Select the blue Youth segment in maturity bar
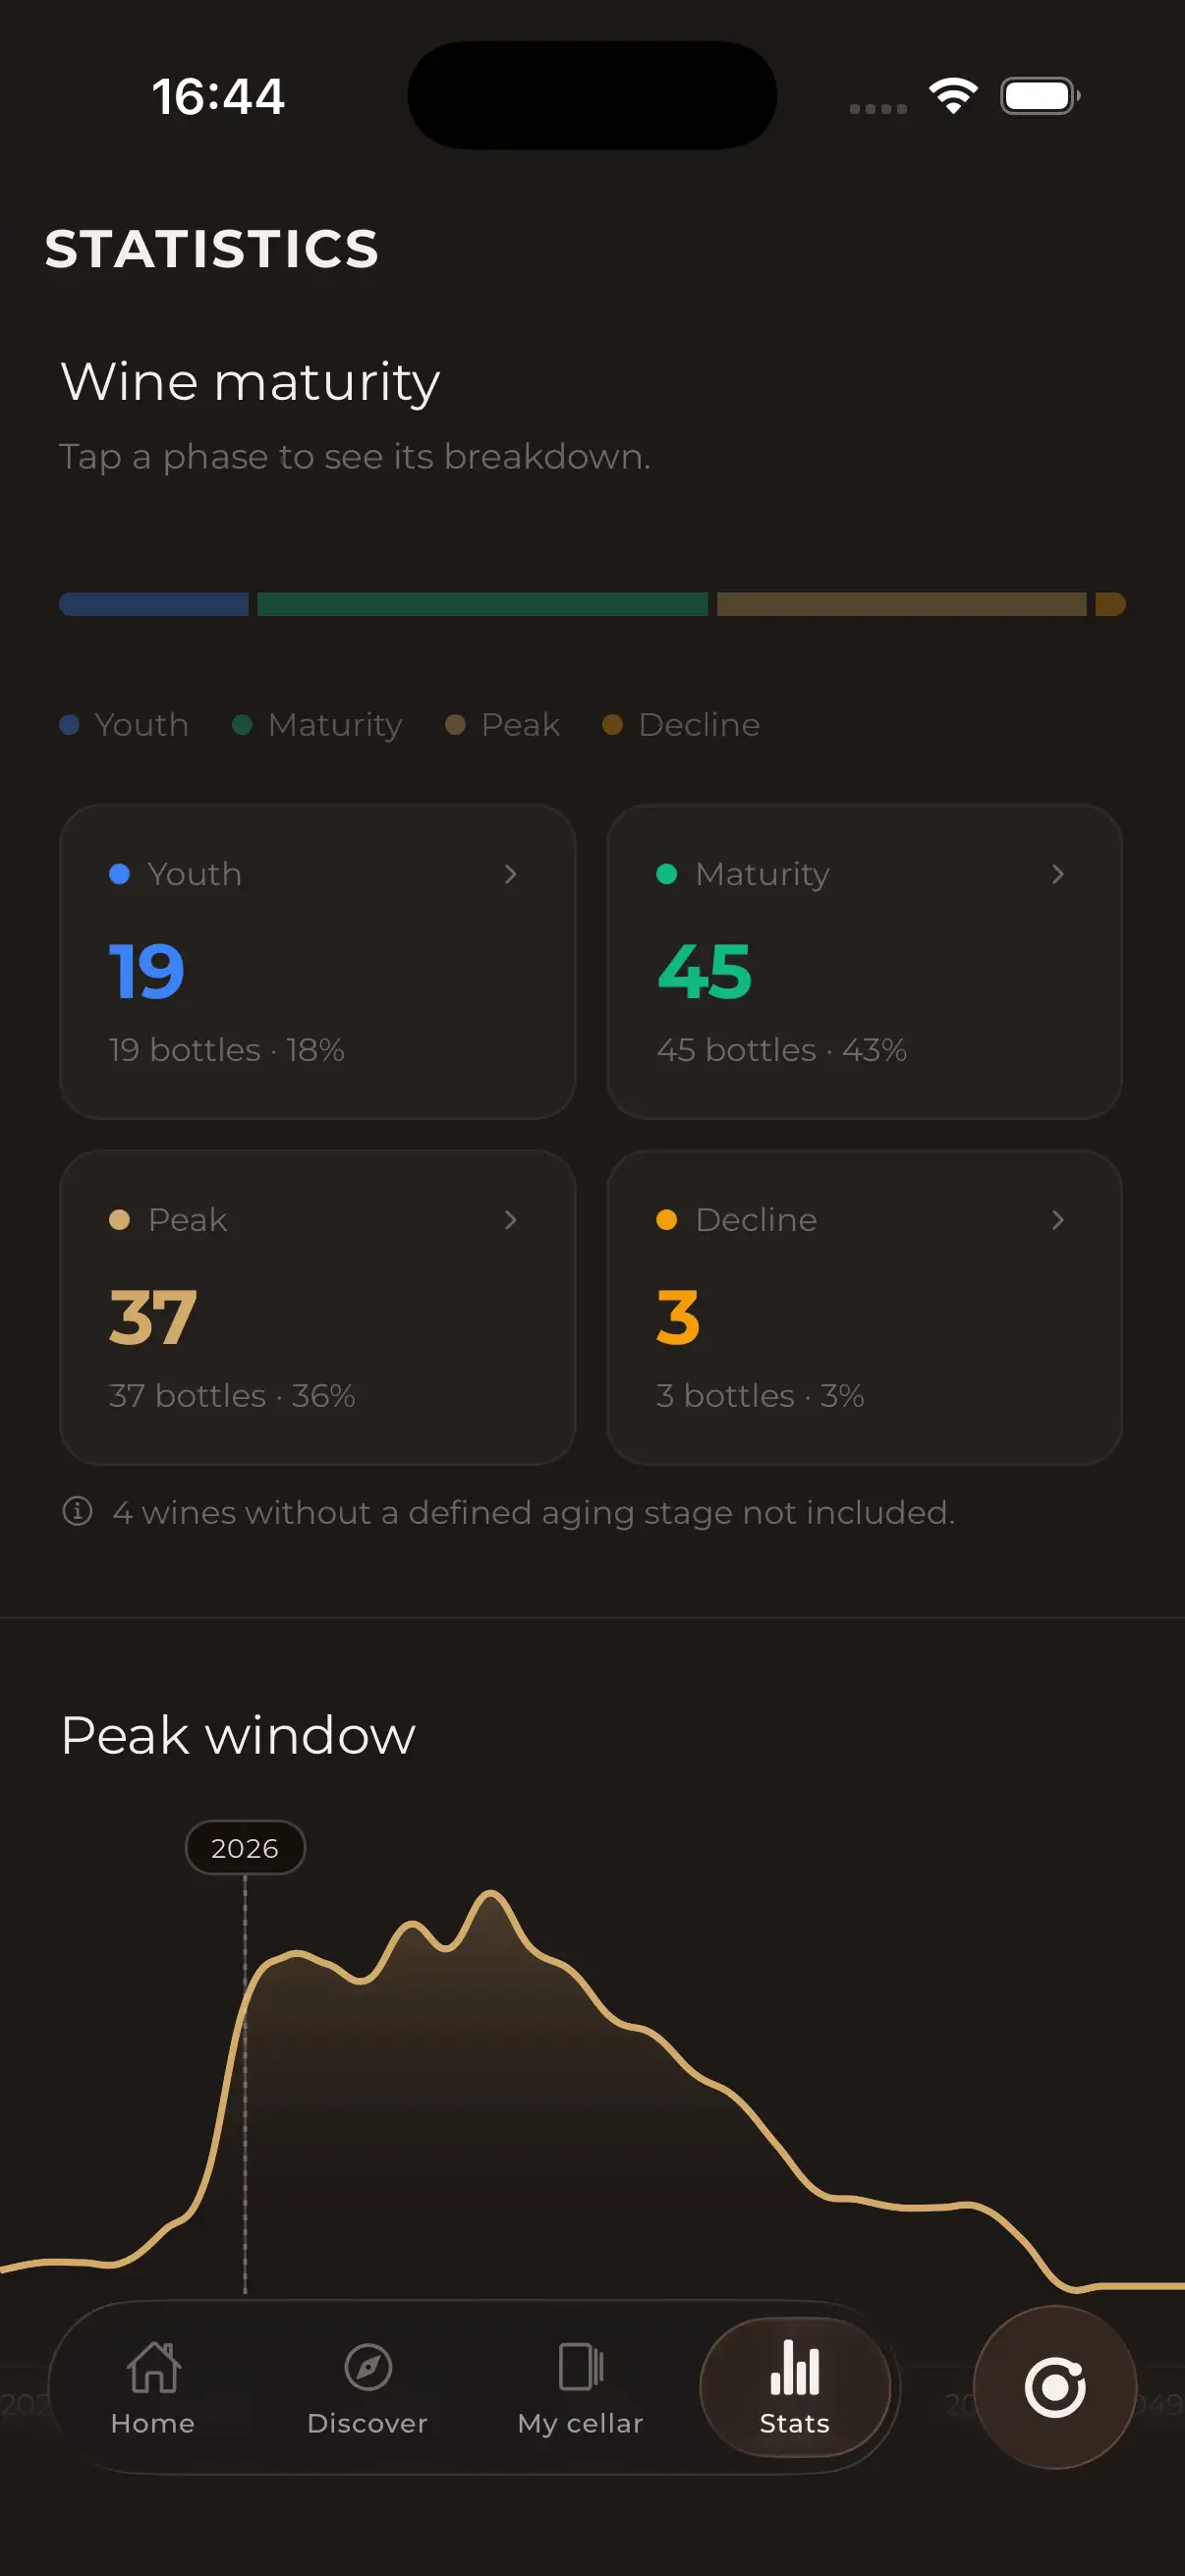The height and width of the screenshot is (2576, 1185). click(x=154, y=604)
